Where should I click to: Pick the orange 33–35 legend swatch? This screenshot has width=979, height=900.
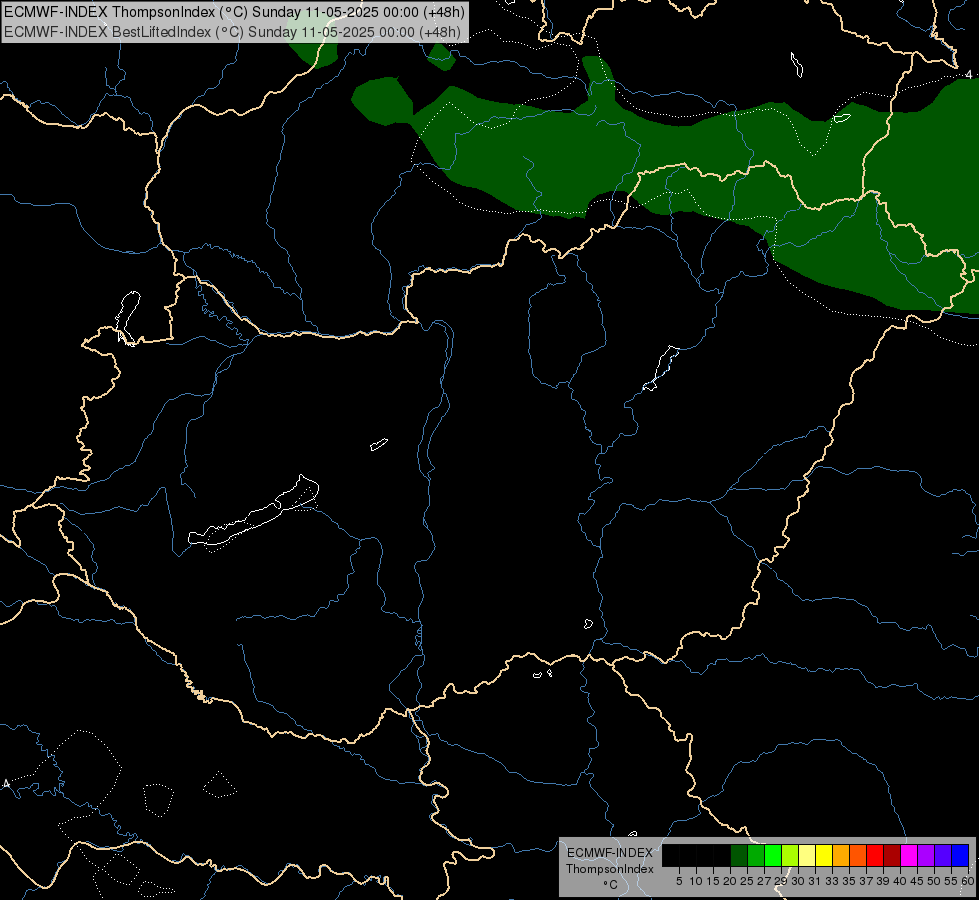coord(840,855)
